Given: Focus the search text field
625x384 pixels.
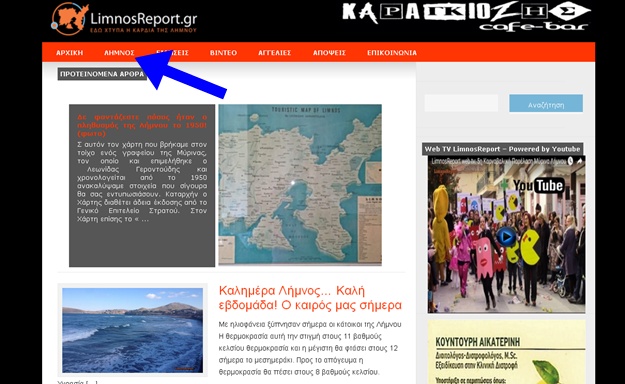Looking at the screenshot, I should point(461,103).
